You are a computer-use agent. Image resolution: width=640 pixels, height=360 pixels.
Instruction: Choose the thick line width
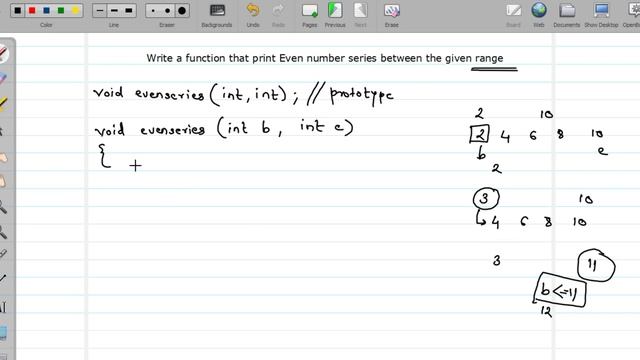[x=129, y=11]
